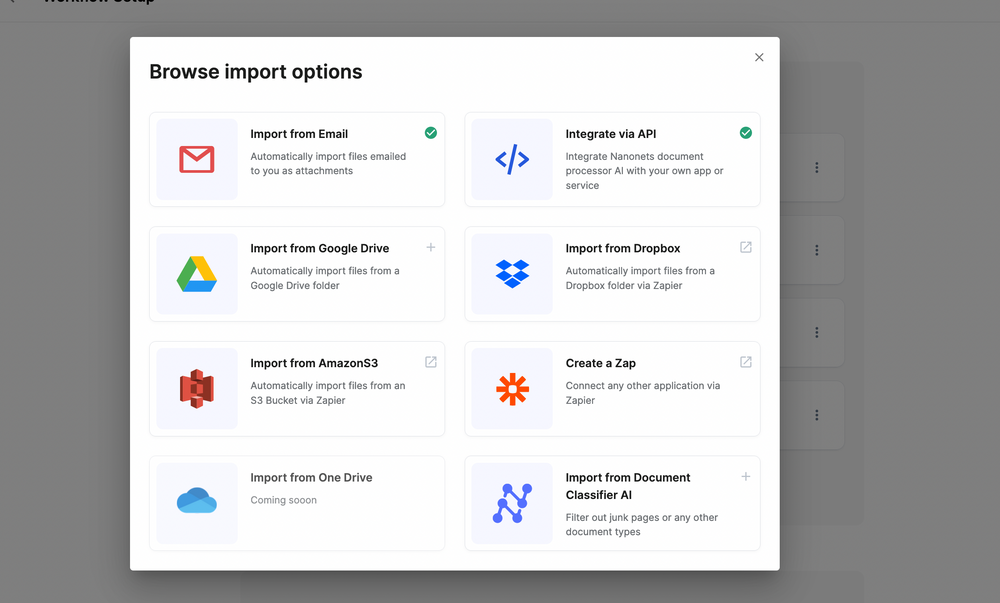Select the Import from One Drive card
The width and height of the screenshot is (1000, 603).
click(x=296, y=502)
